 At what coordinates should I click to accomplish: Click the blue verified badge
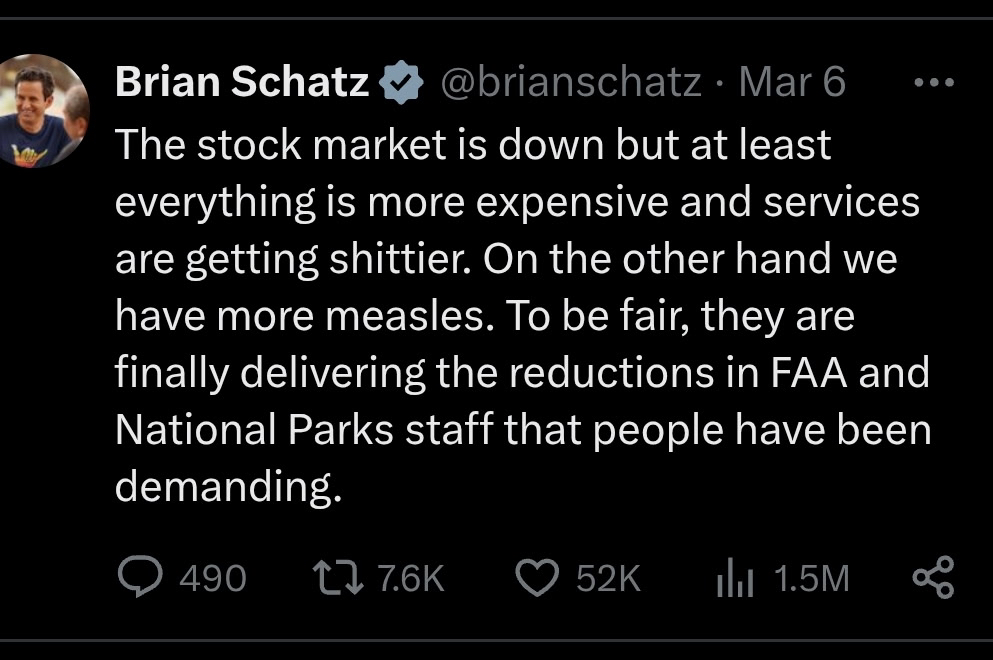[x=402, y=83]
